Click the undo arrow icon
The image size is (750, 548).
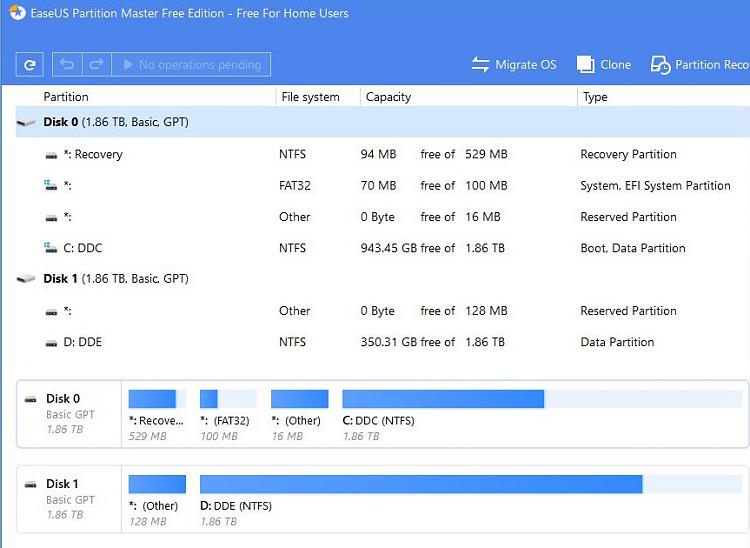(67, 64)
